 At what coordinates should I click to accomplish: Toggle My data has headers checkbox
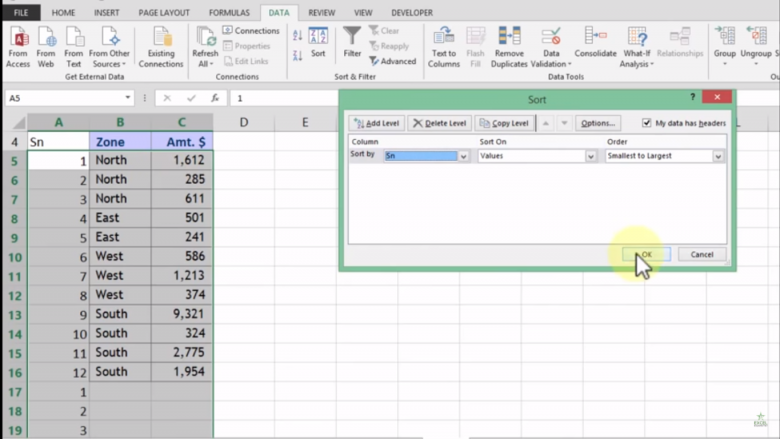point(646,123)
